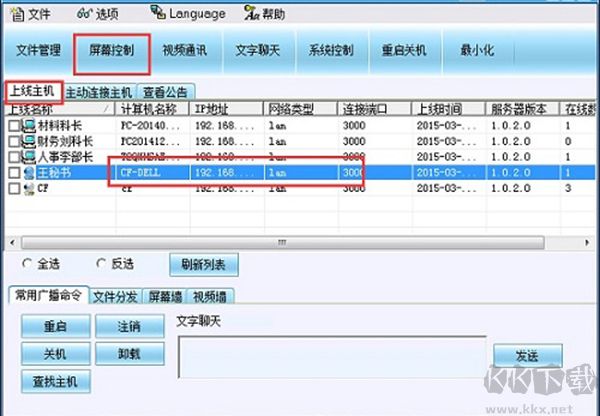
Task: Switch to the 常用广播命令 tab
Action: coord(49,295)
